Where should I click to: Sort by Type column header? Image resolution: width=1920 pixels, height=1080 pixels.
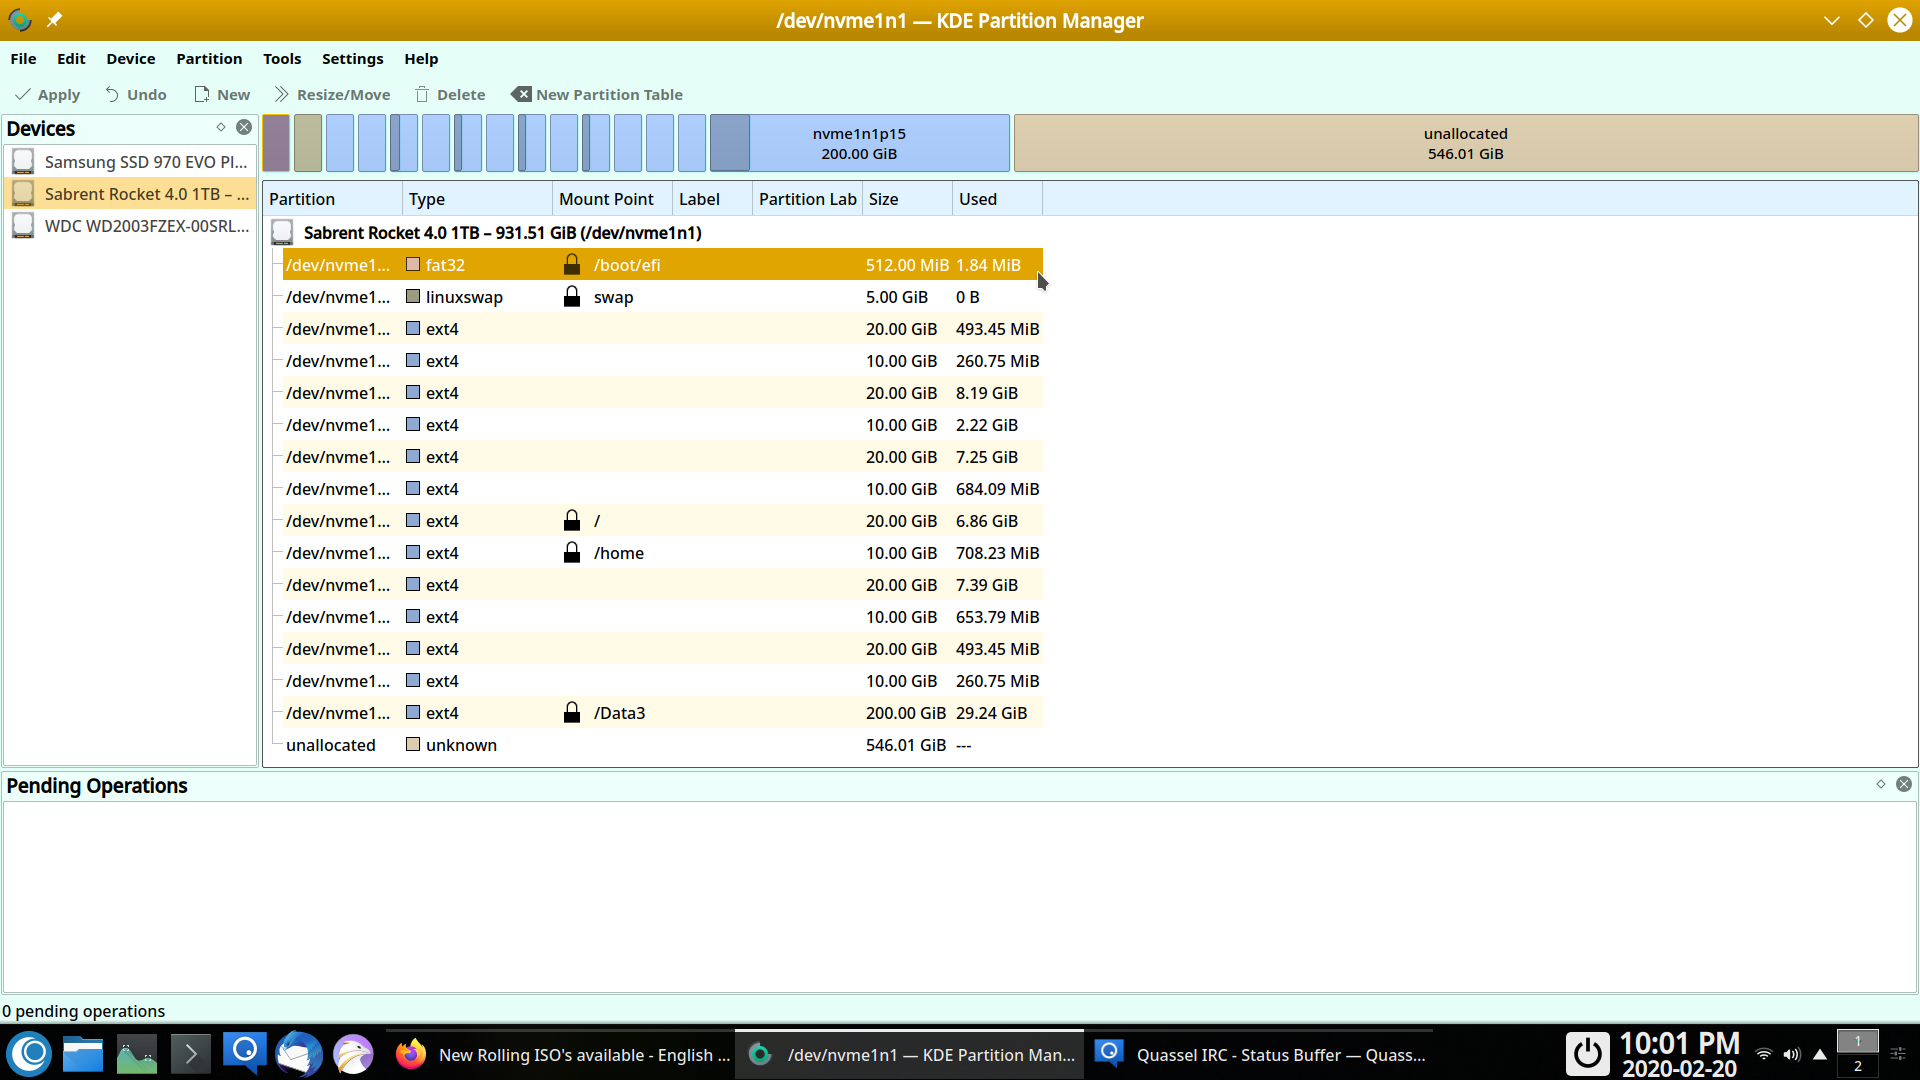(x=477, y=199)
